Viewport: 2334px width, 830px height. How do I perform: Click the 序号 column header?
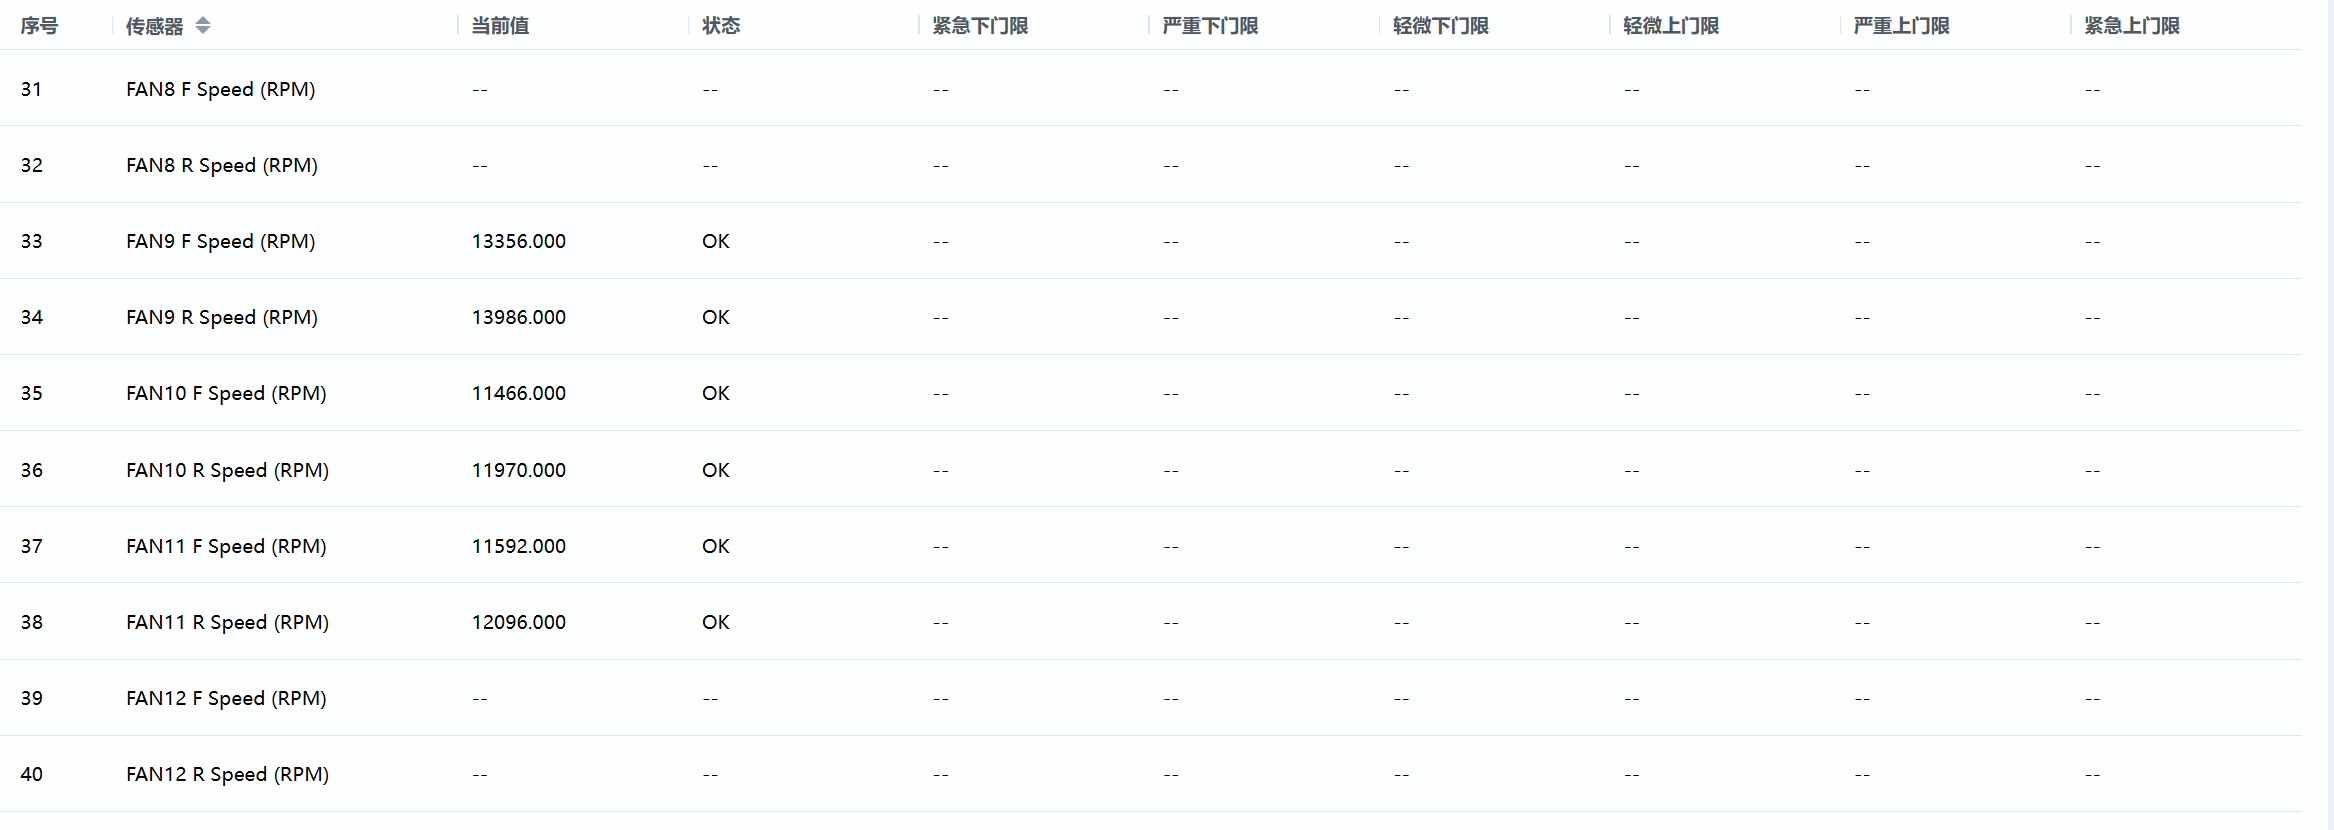(39, 26)
